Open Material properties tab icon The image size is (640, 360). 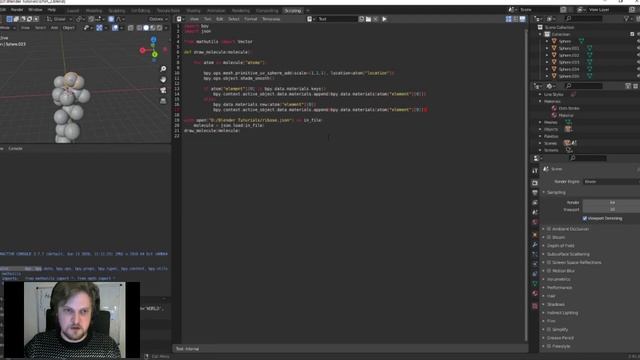click(535, 293)
